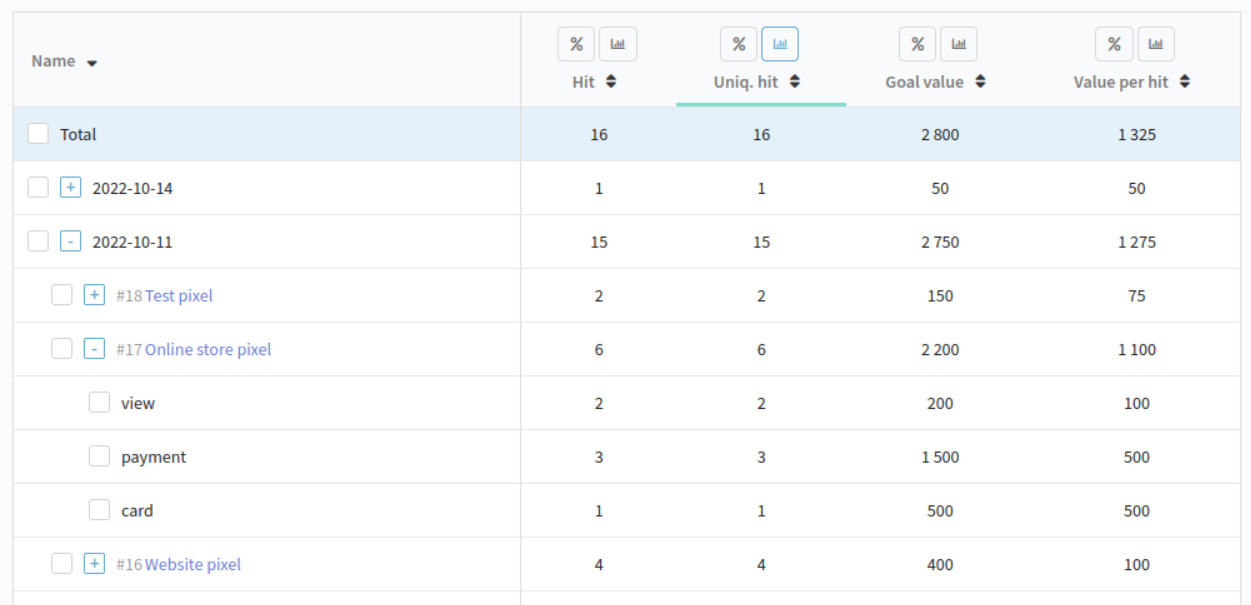The height and width of the screenshot is (605, 1251).
Task: Check the #16 Website pixel checkbox
Action: tap(62, 564)
